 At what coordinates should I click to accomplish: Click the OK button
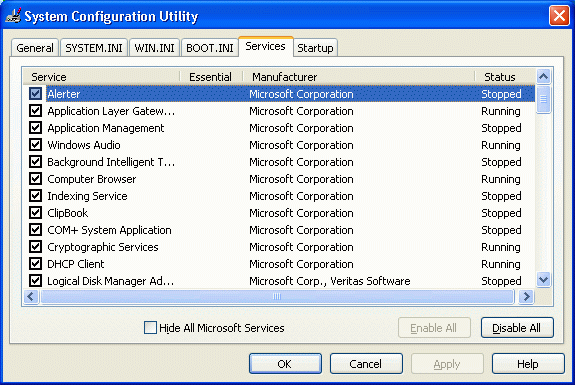(285, 364)
